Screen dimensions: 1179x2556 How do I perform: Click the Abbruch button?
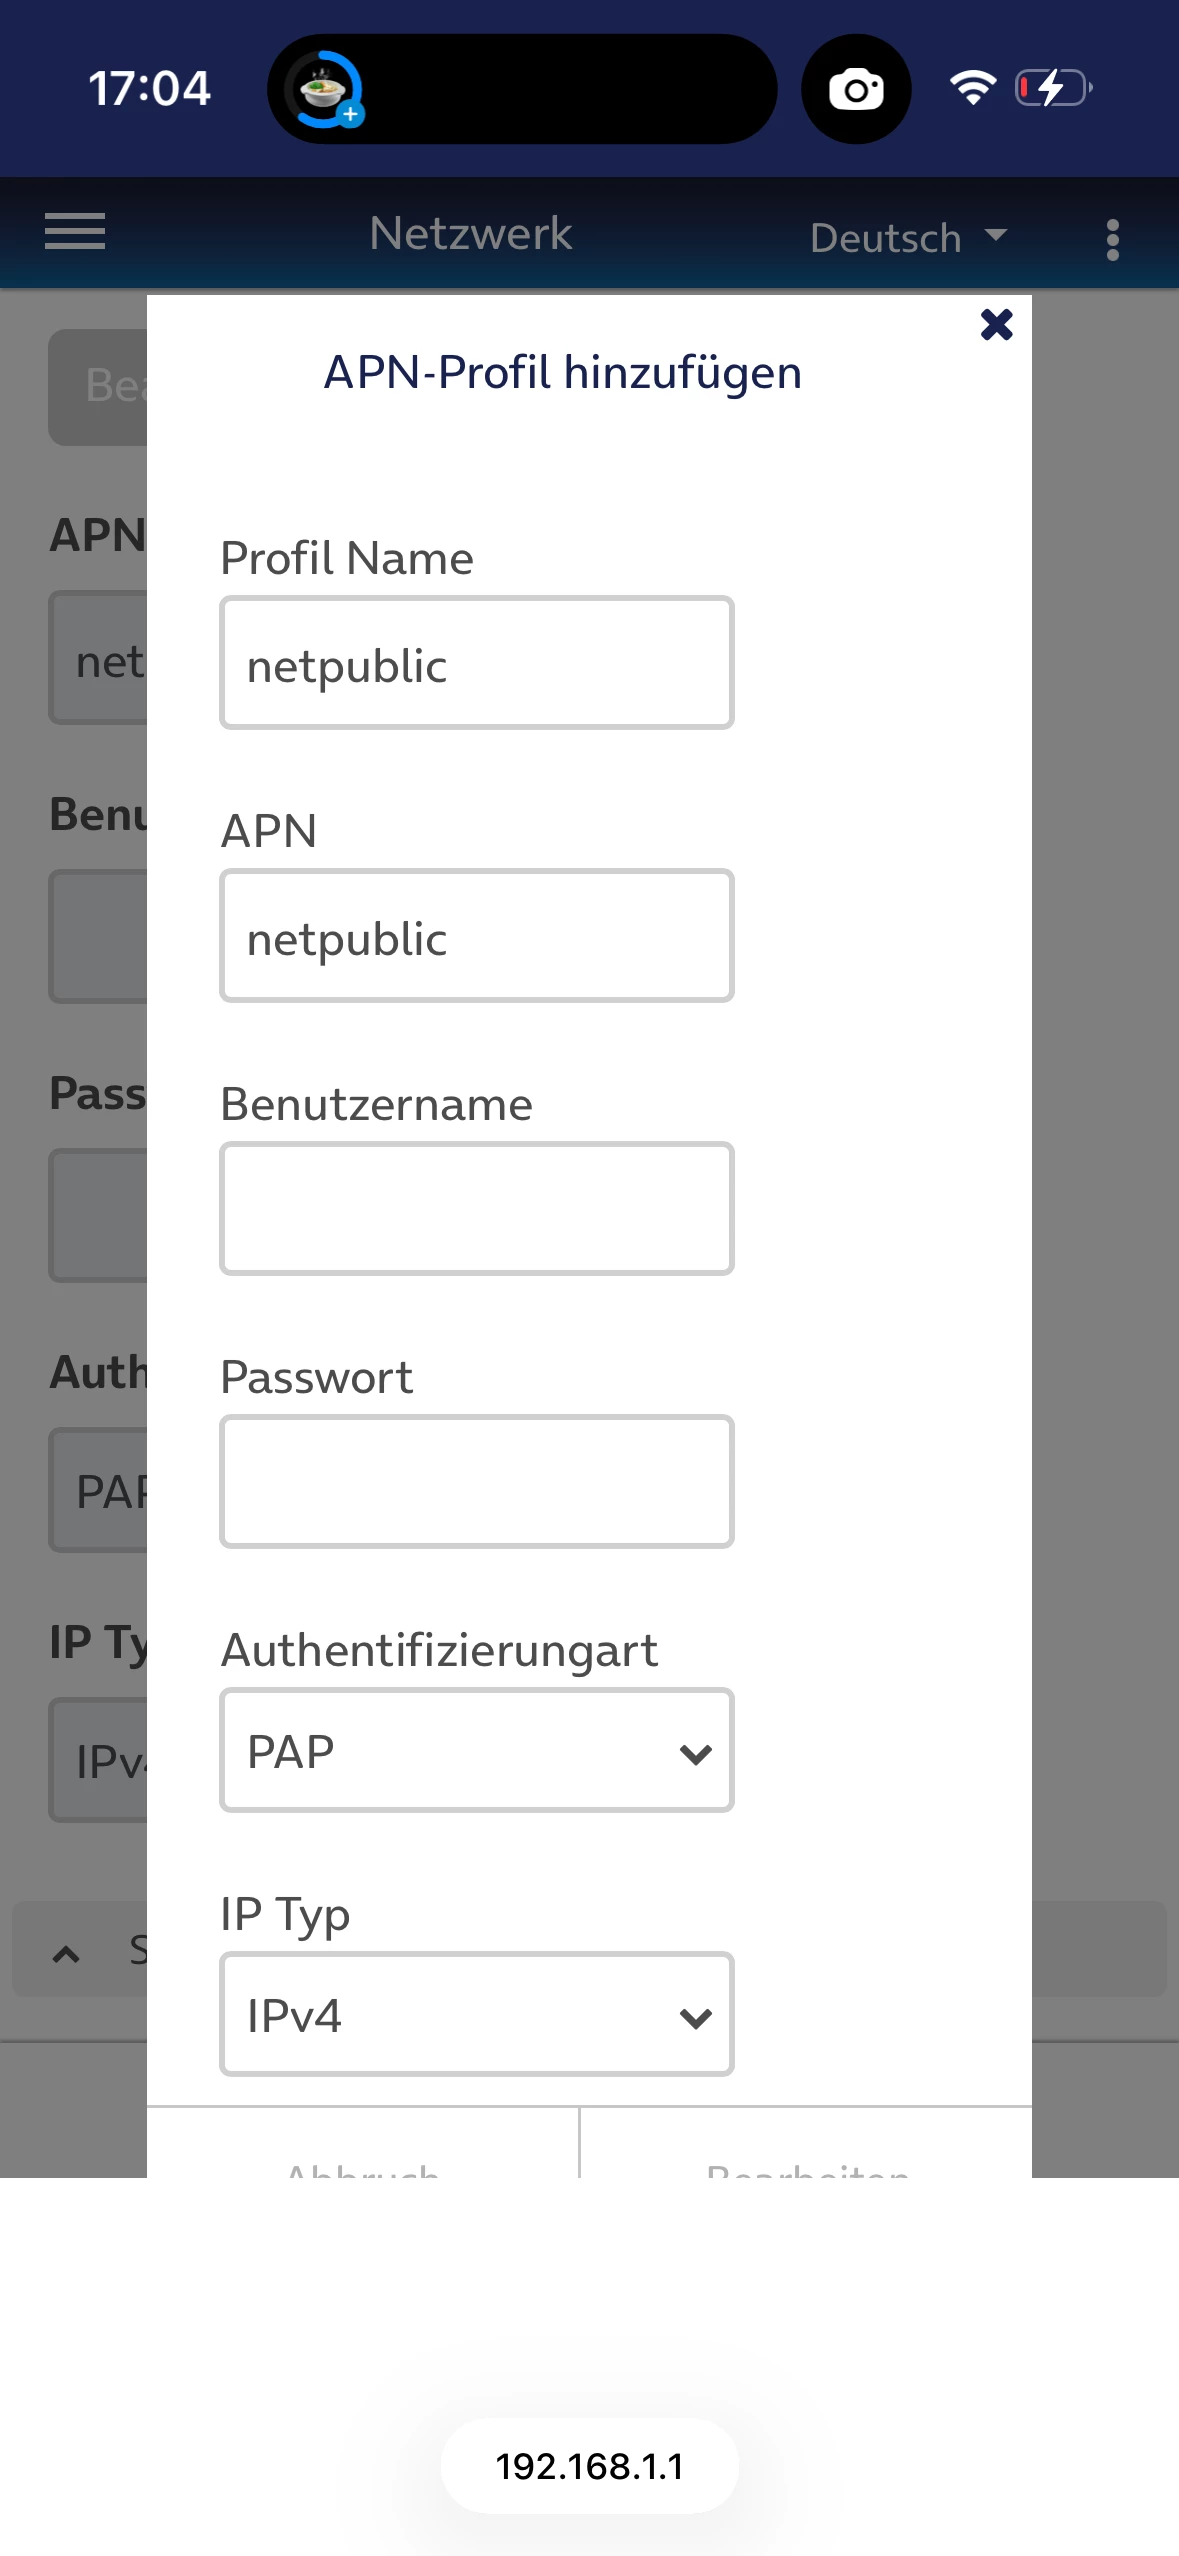pos(363,2160)
